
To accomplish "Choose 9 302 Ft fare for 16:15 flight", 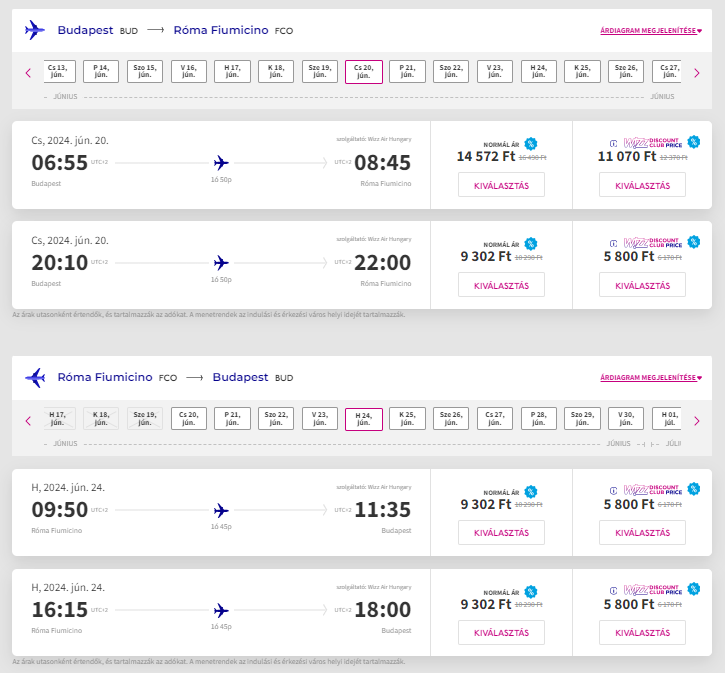I will pos(501,632).
